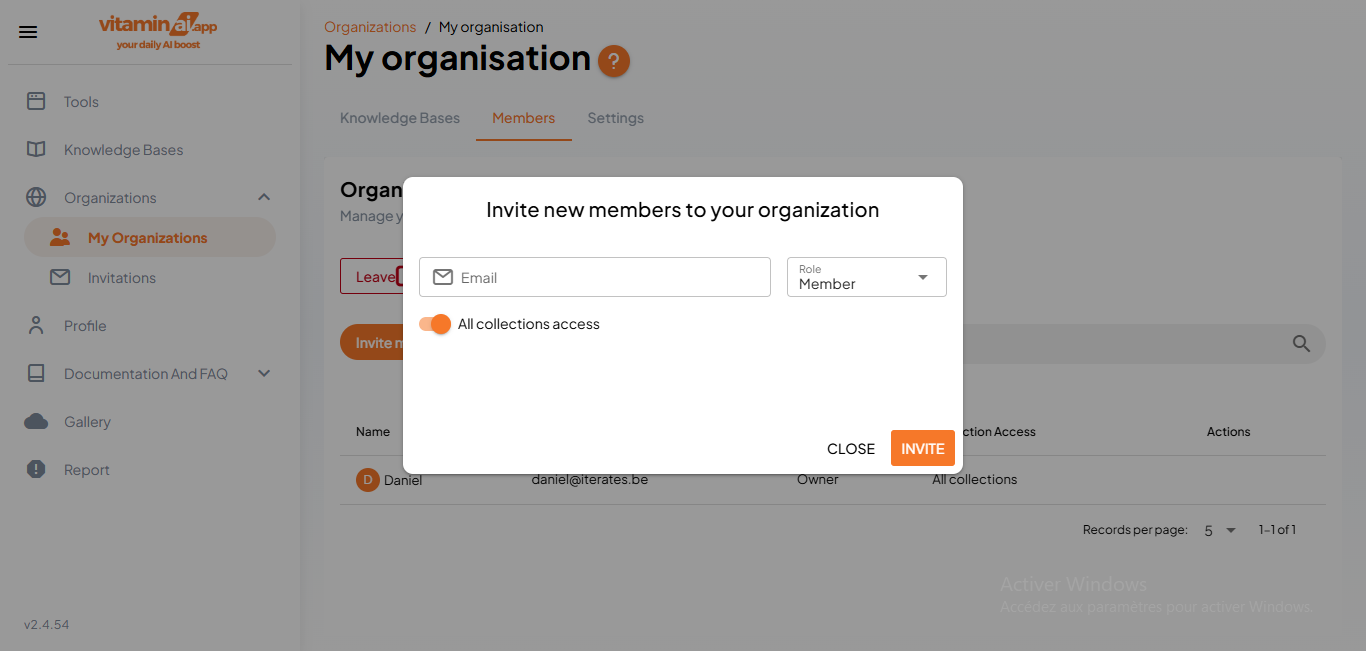Switch to the Settings tab
This screenshot has height=651, width=1366.
(615, 117)
